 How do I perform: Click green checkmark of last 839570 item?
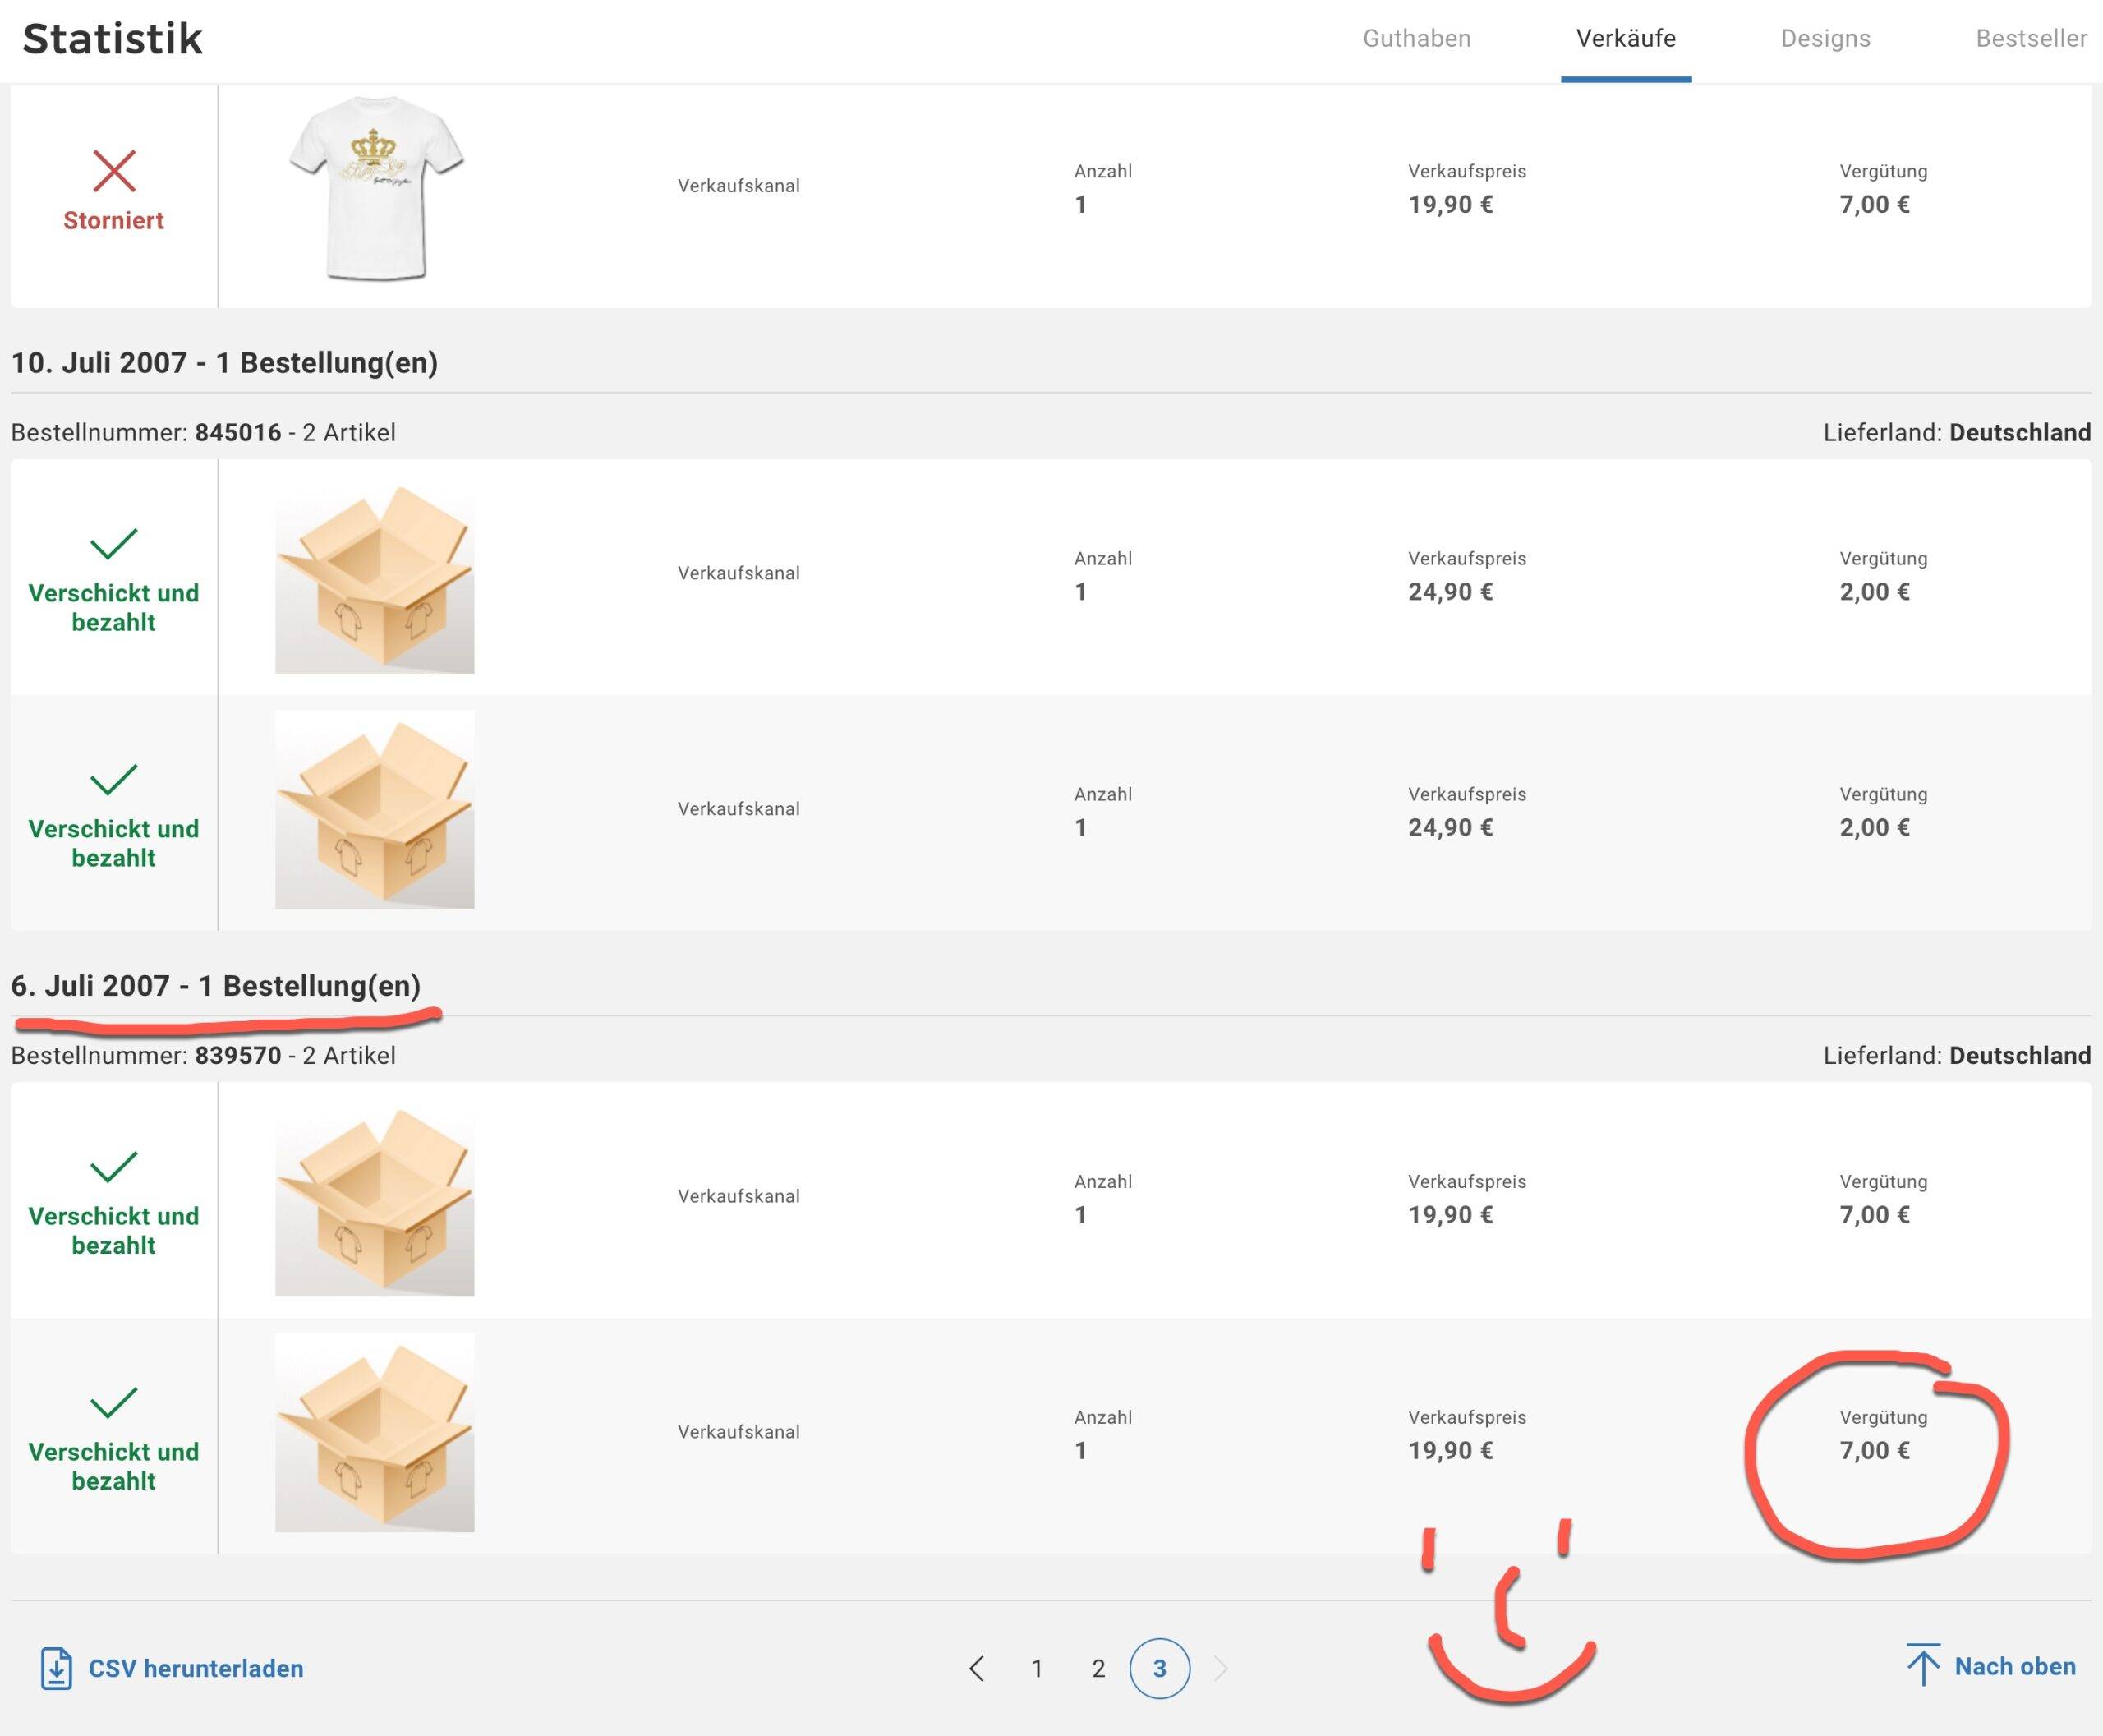click(x=114, y=1403)
